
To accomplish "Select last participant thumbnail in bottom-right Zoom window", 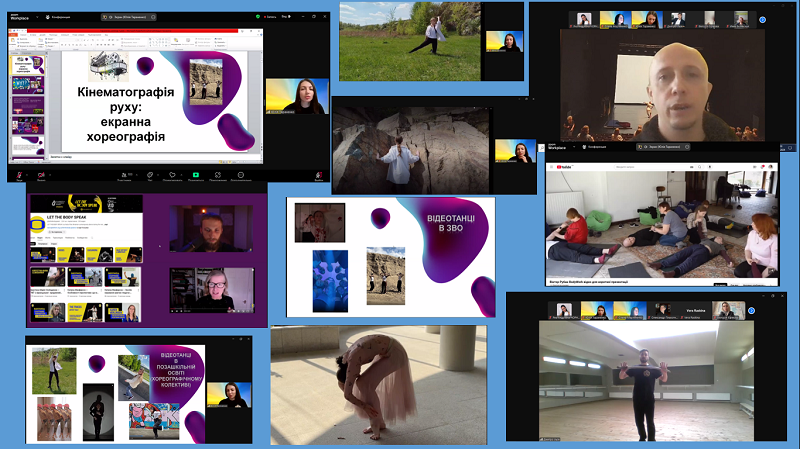I will click(x=728, y=310).
